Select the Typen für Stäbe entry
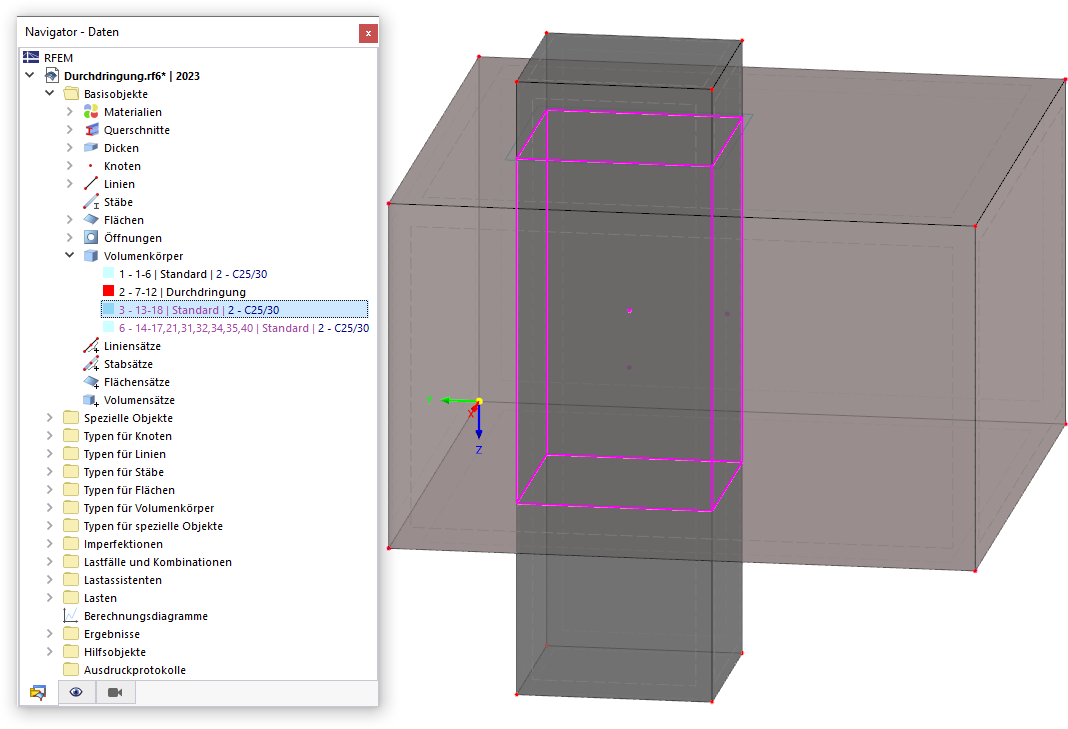This screenshot has height=729, width=1068. [x=123, y=471]
